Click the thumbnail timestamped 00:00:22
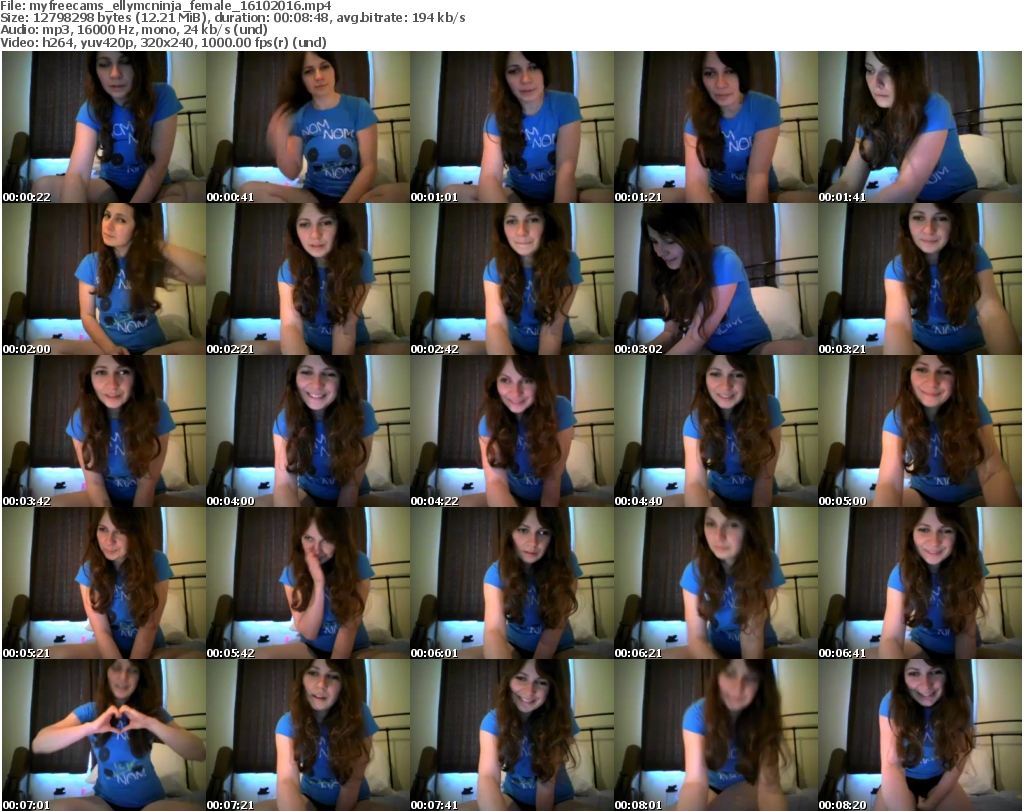 pyautogui.click(x=103, y=127)
